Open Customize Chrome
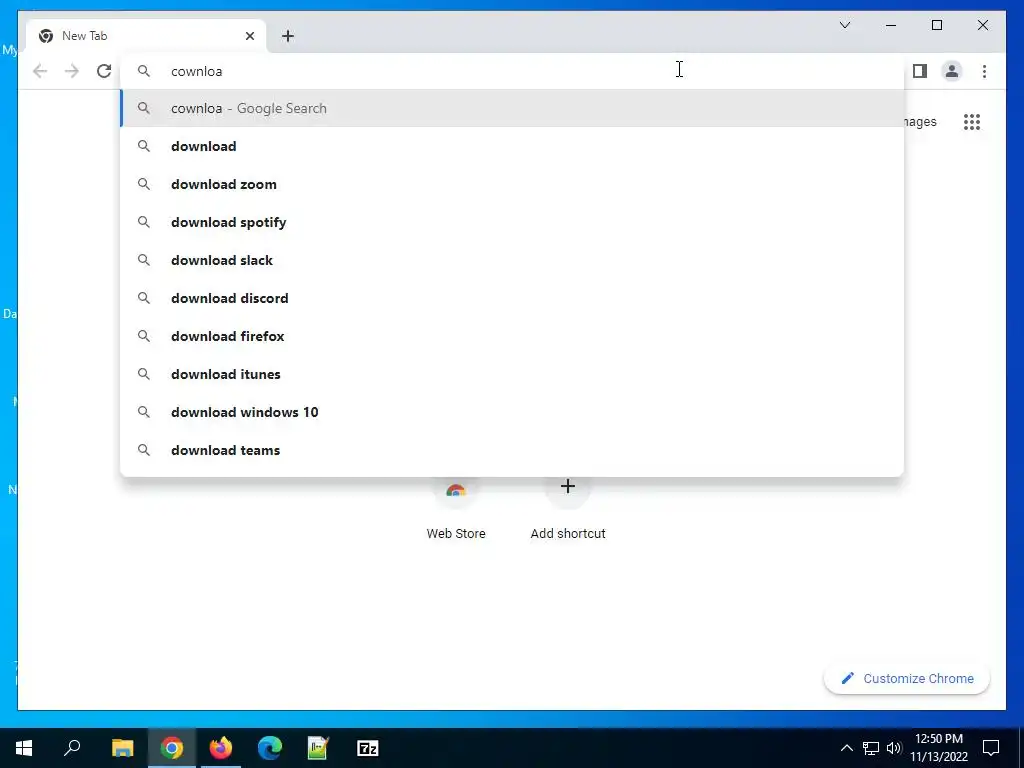The height and width of the screenshot is (768, 1024). tap(906, 679)
